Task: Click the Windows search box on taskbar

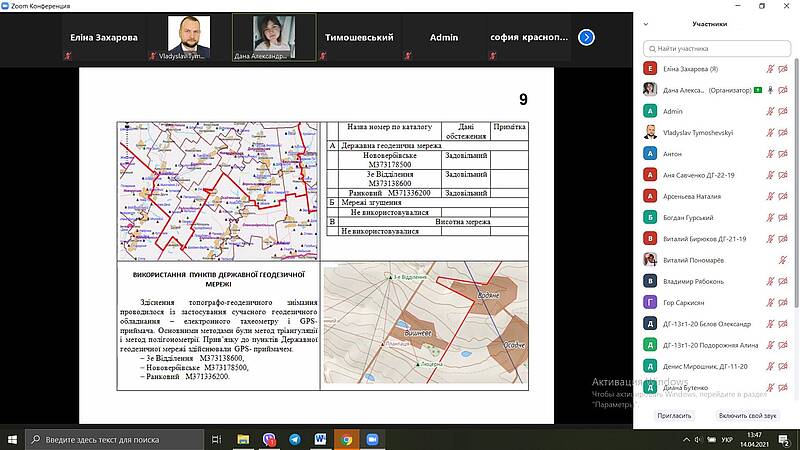Action: pyautogui.click(x=114, y=439)
